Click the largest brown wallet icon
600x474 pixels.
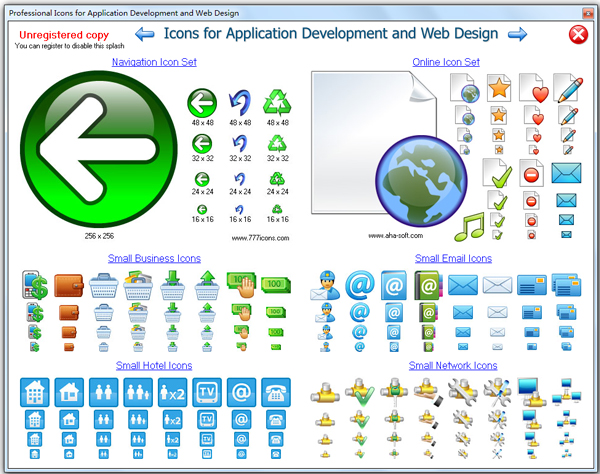(x=68, y=285)
